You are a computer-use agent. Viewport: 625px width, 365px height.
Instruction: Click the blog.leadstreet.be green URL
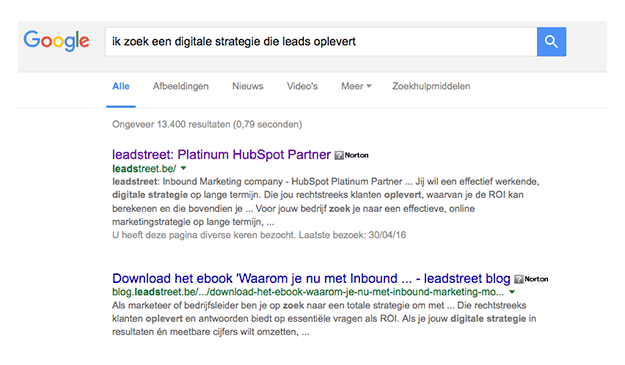(308, 292)
